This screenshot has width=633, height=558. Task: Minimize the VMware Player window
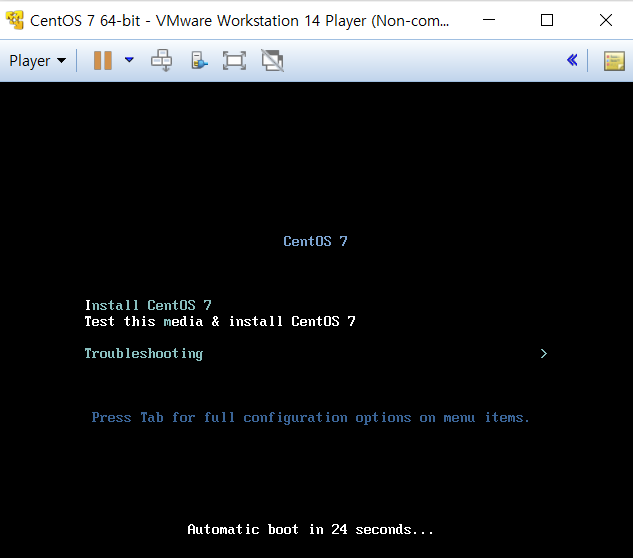489,20
